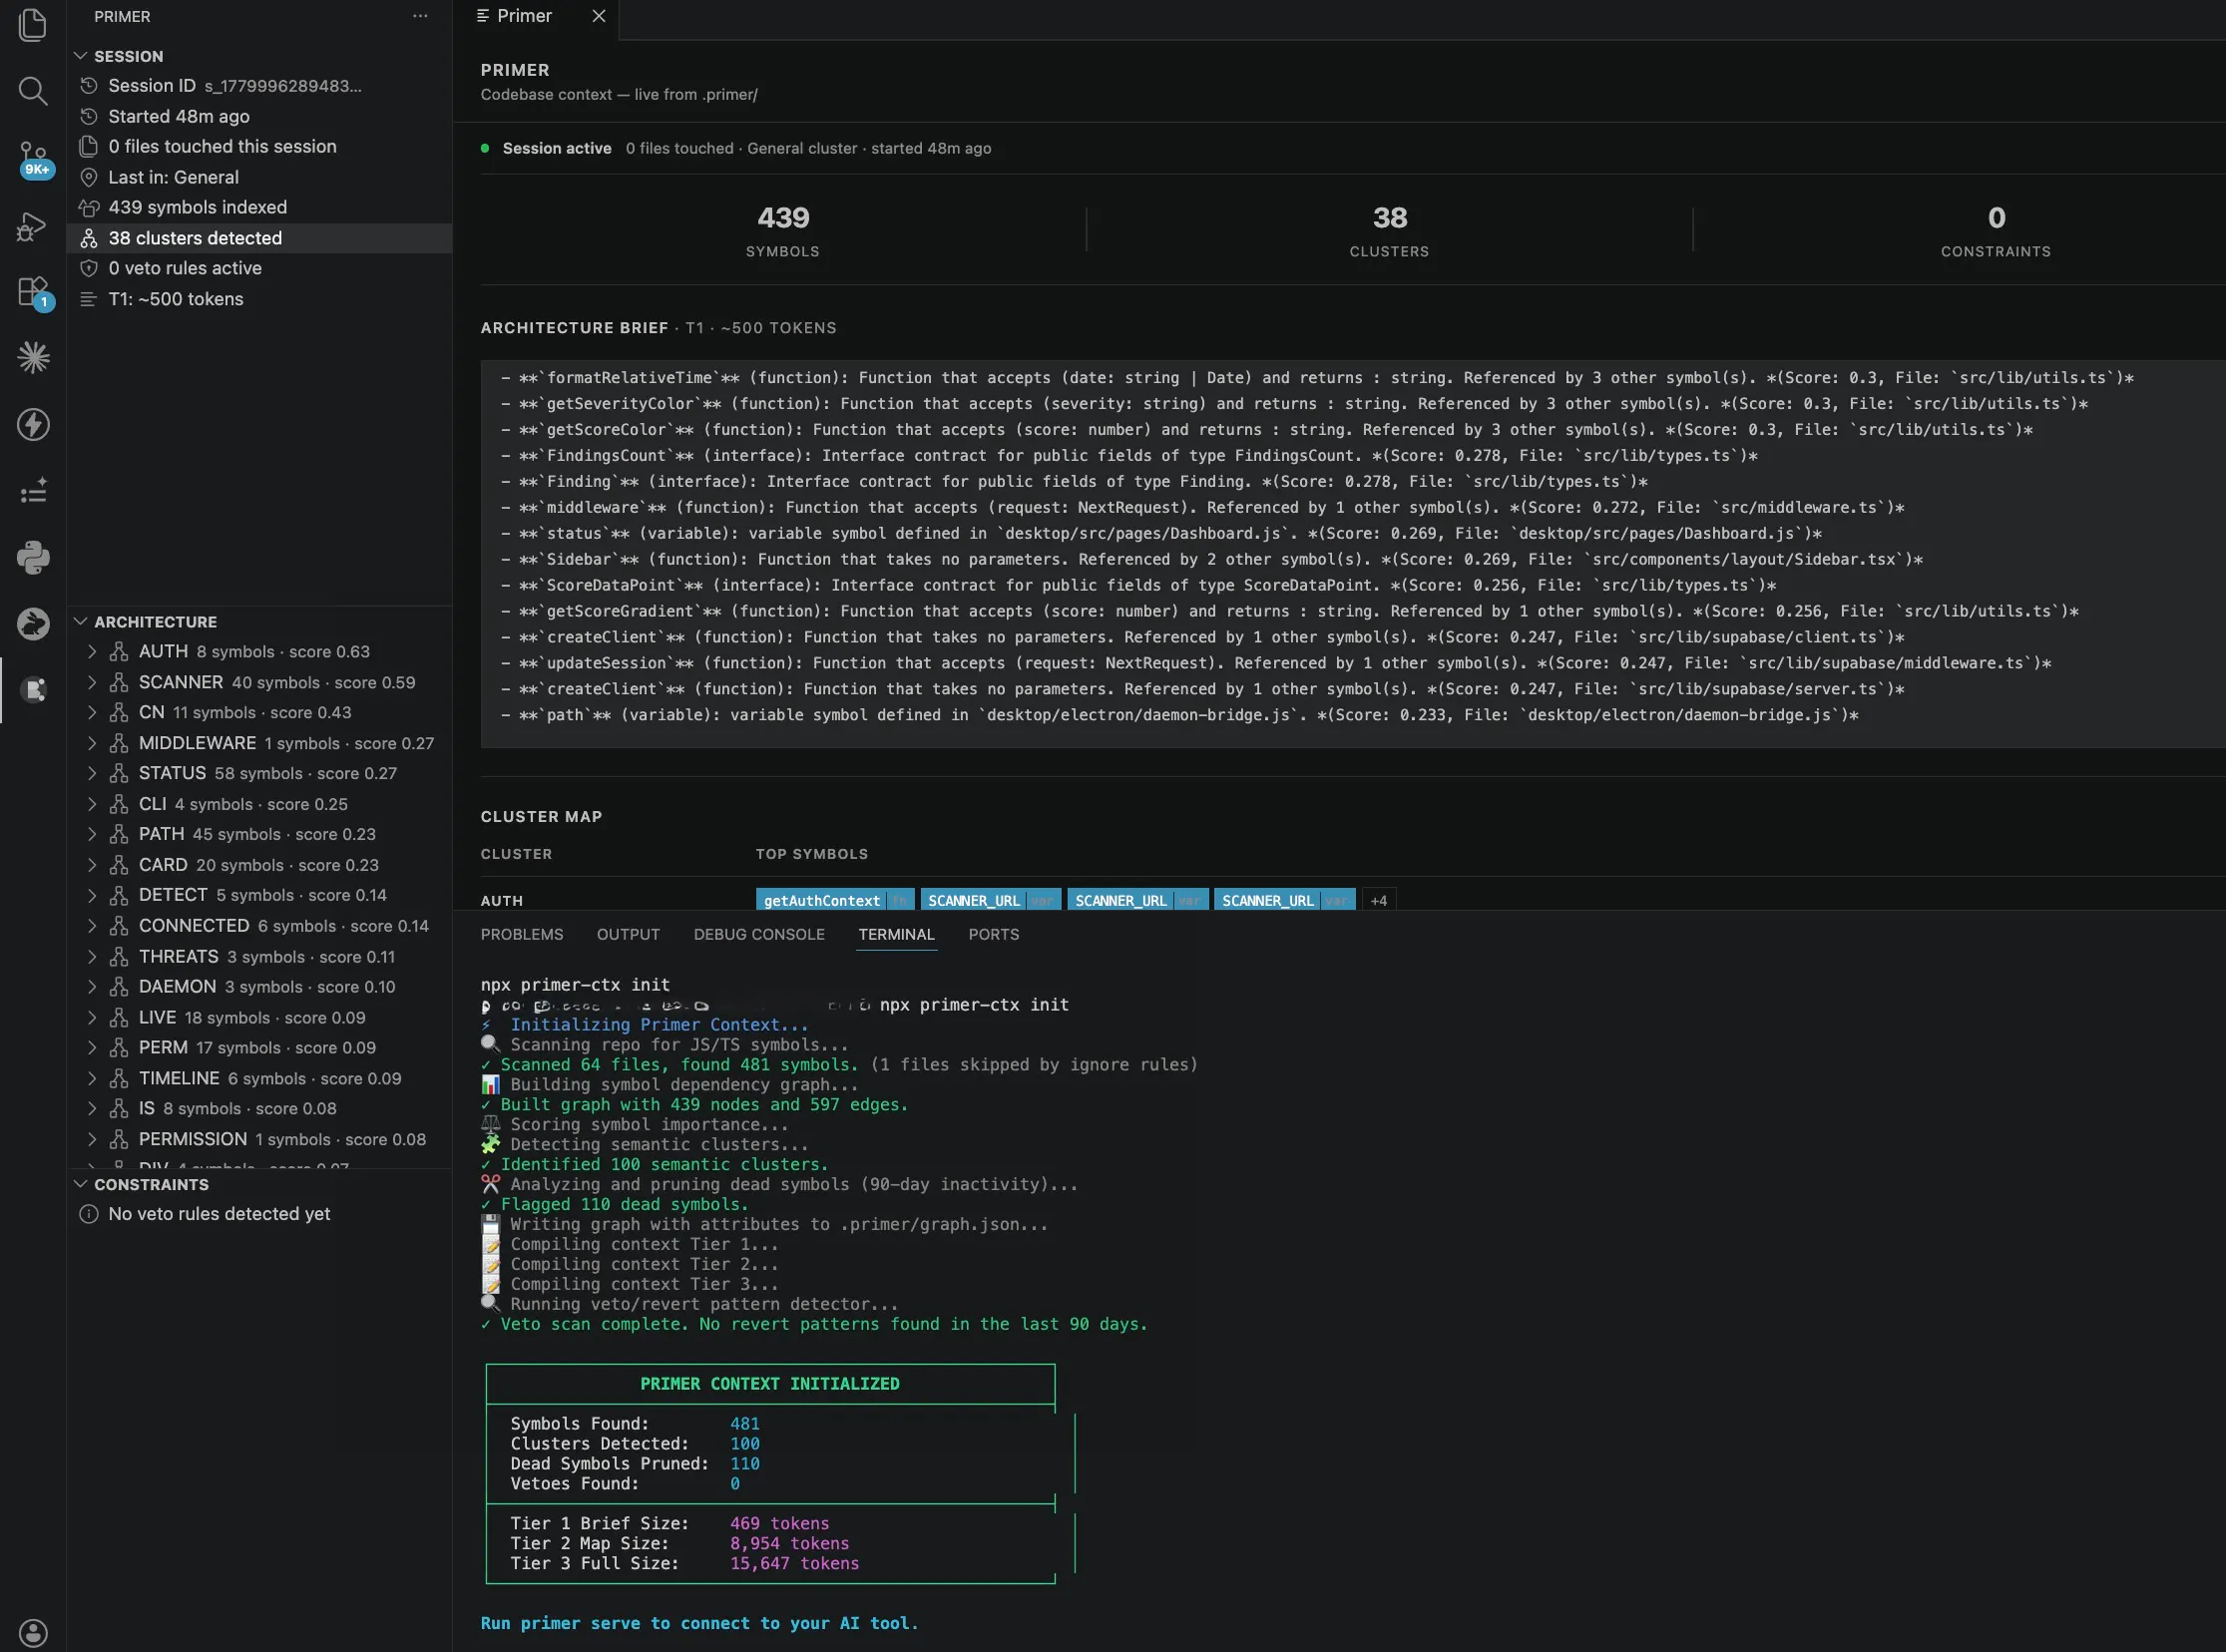
Task: Click the 0 CONSTRAINTS stat
Action: 1996,231
